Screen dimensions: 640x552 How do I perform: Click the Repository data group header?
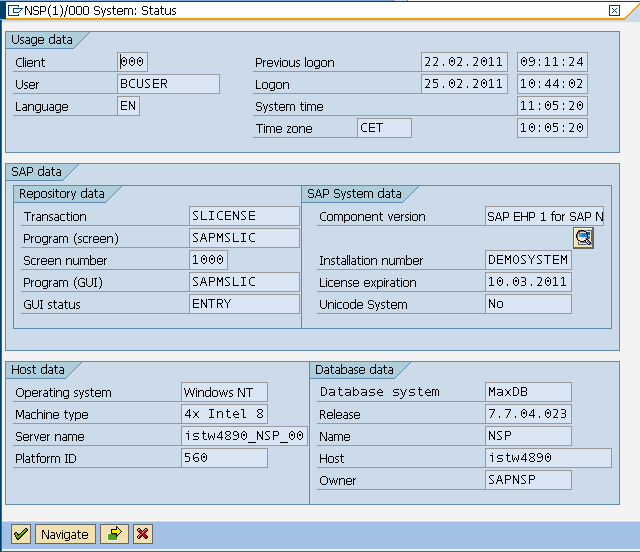tap(62, 194)
